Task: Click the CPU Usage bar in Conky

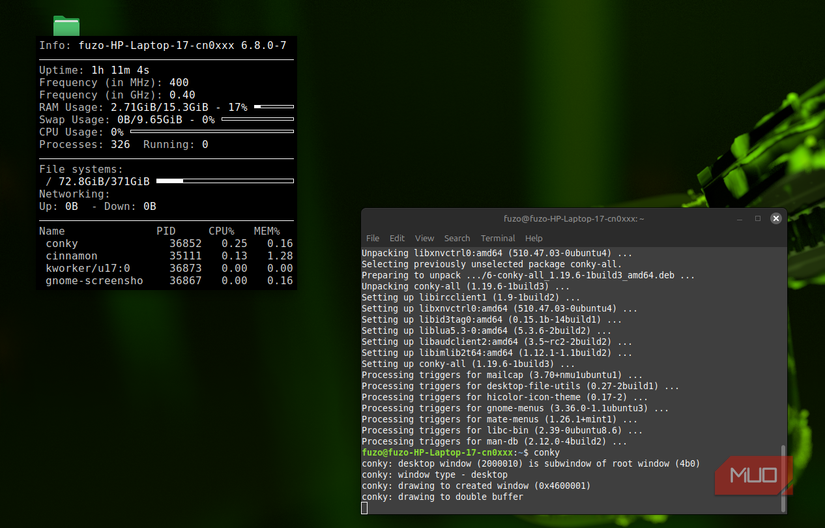Action: pos(212,131)
